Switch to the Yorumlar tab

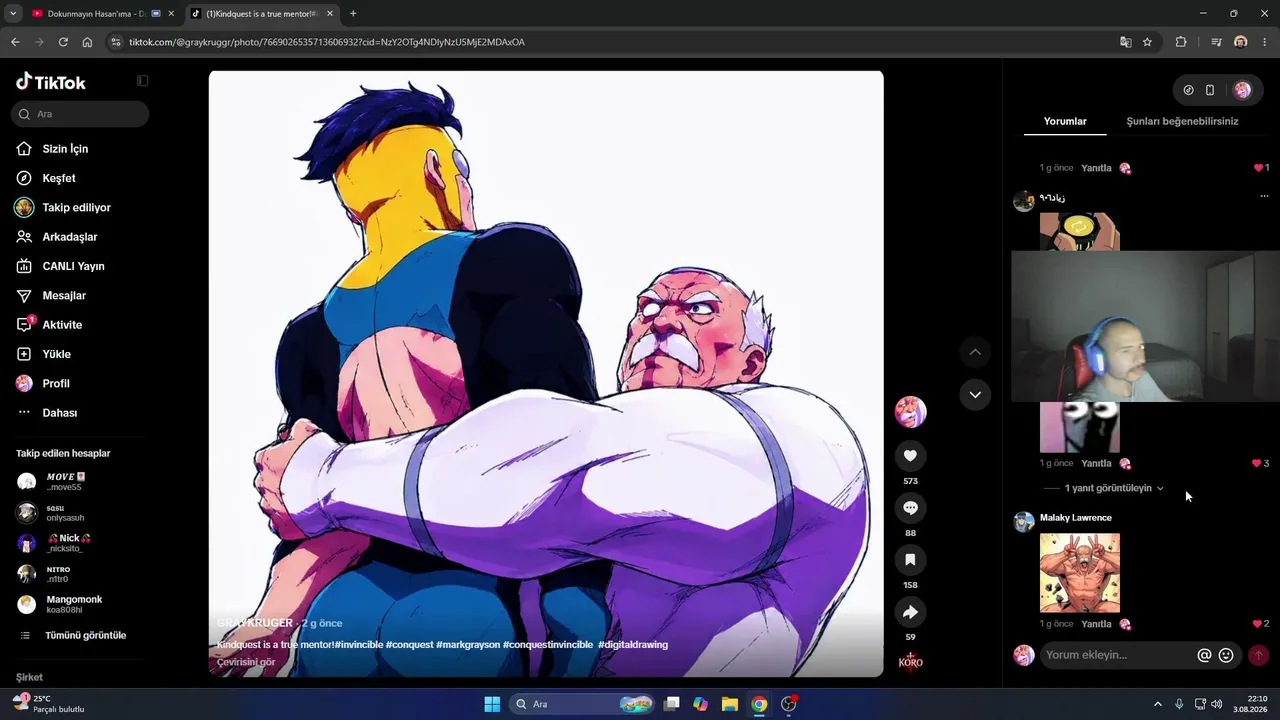coord(1065,121)
